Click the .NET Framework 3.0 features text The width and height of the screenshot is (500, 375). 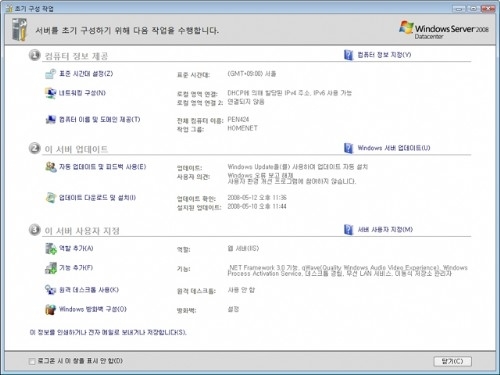point(348,271)
